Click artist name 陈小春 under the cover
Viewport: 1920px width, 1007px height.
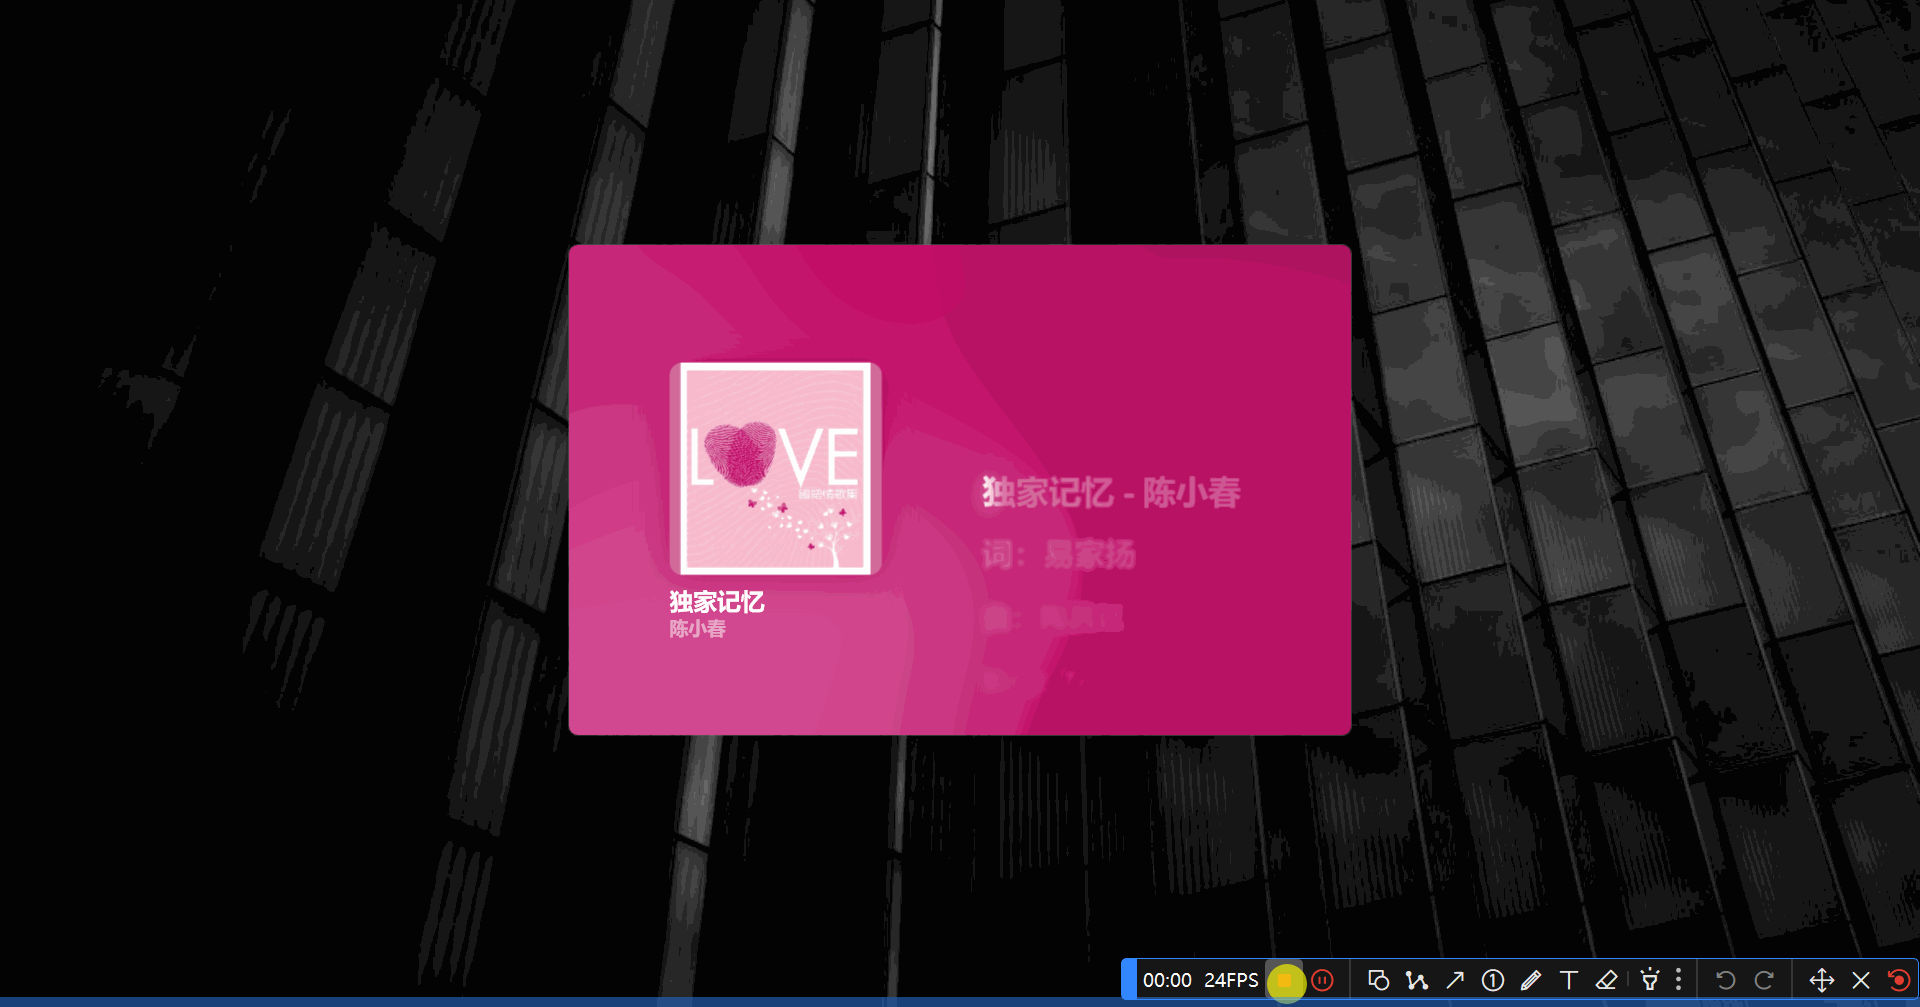click(x=698, y=629)
